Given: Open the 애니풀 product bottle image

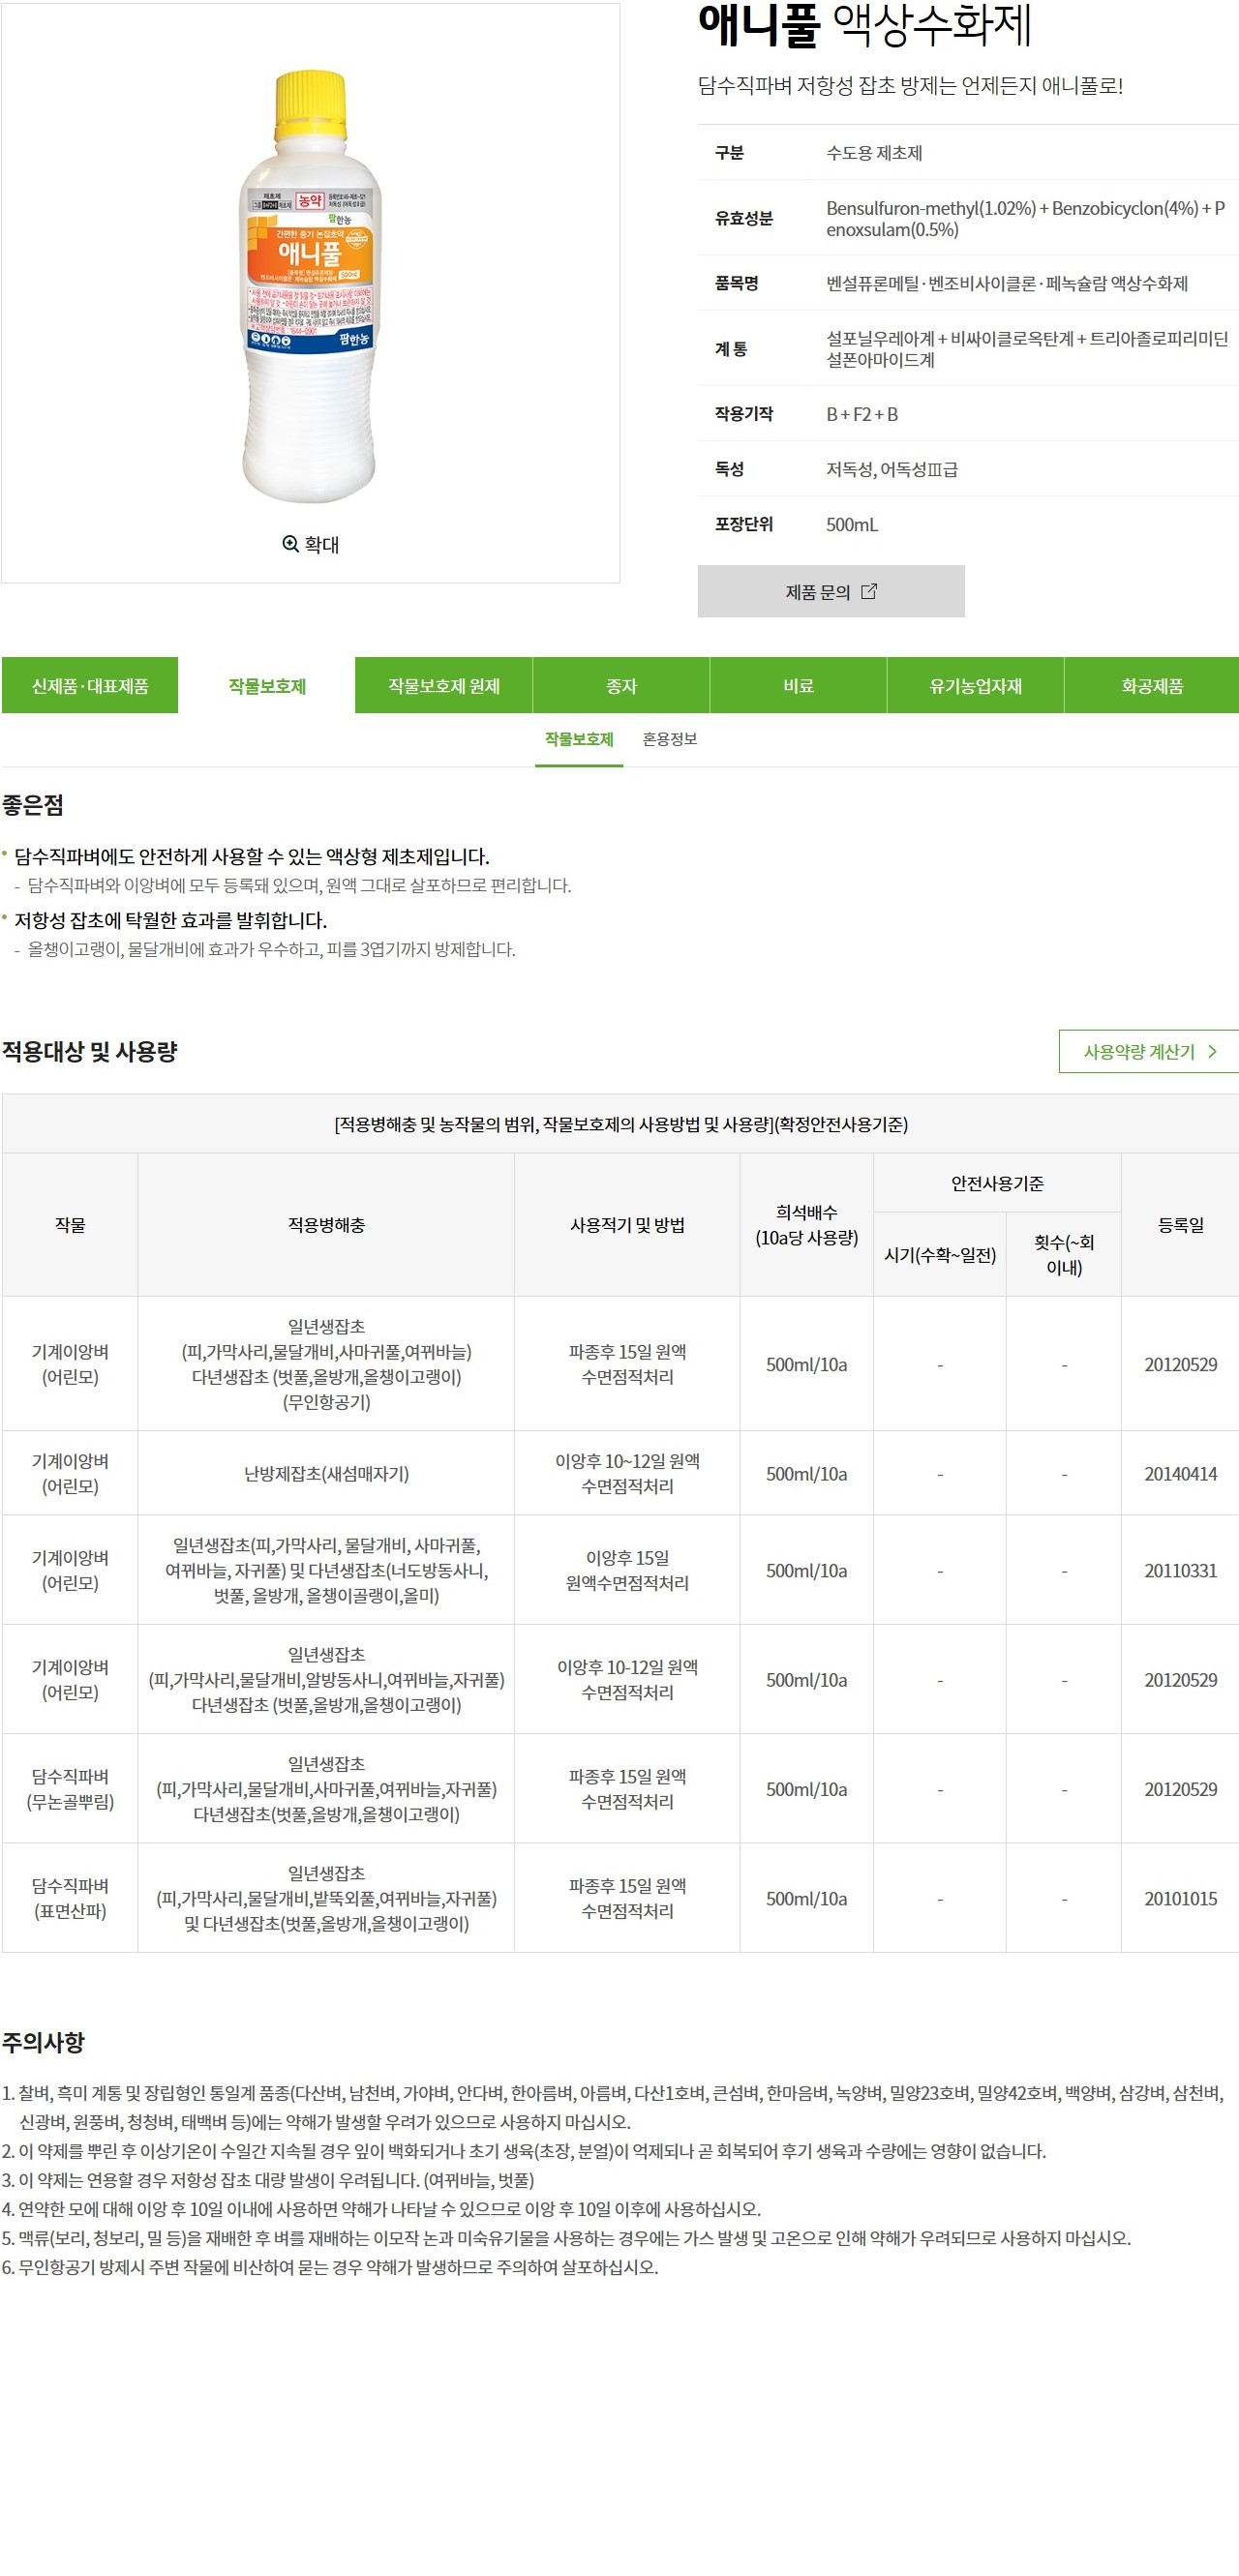Looking at the screenshot, I should coord(310,286).
